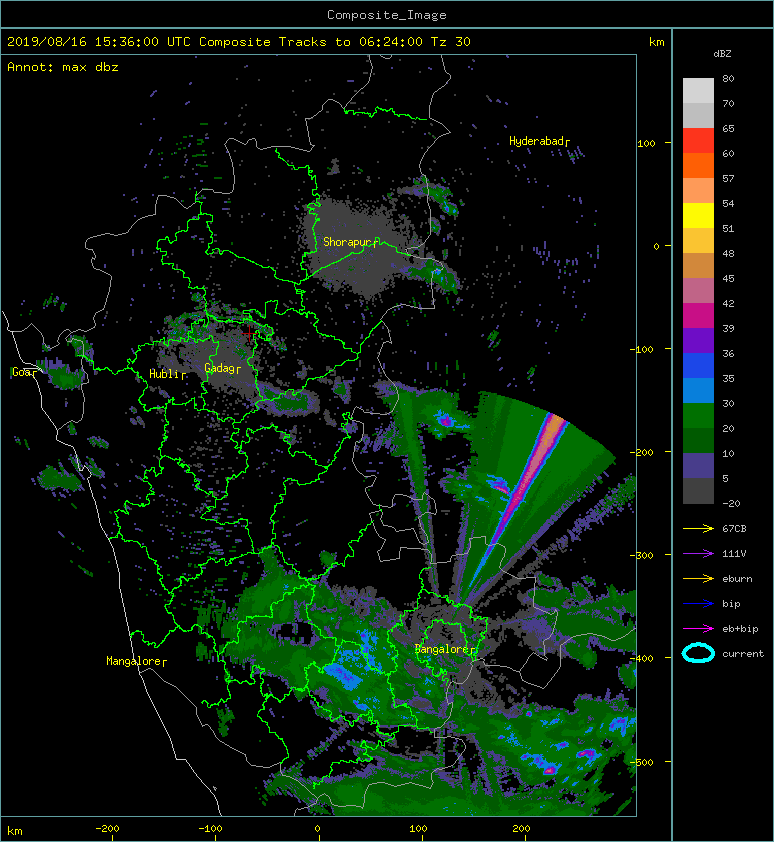Click the Gadag city label
Screen dimensions: 774x842
[x=220, y=368]
